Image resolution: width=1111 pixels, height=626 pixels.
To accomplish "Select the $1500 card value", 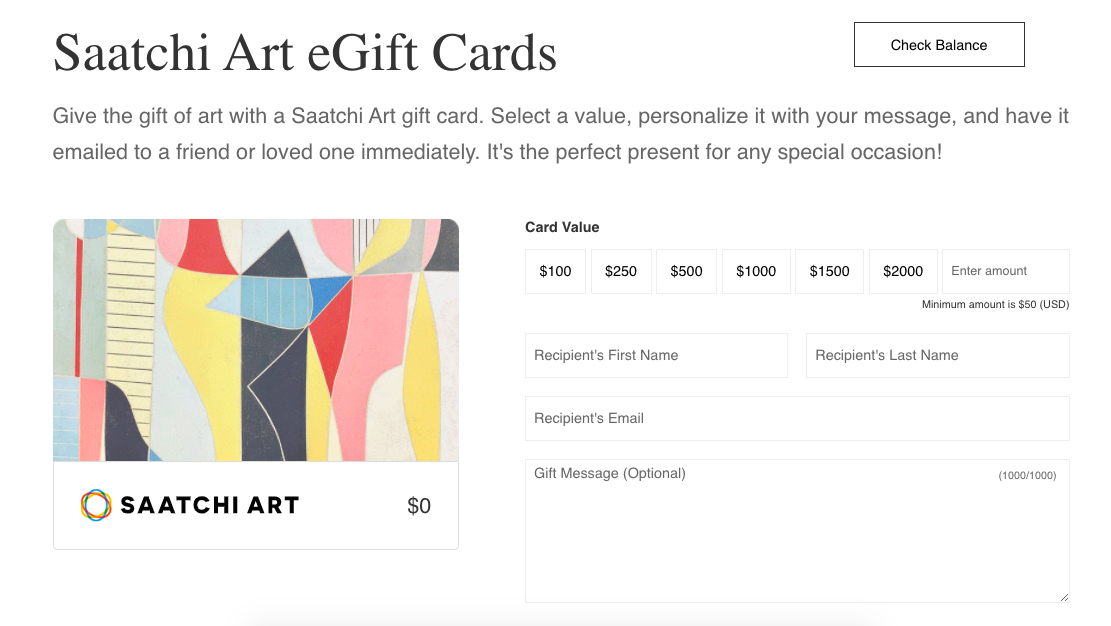I will click(x=829, y=271).
